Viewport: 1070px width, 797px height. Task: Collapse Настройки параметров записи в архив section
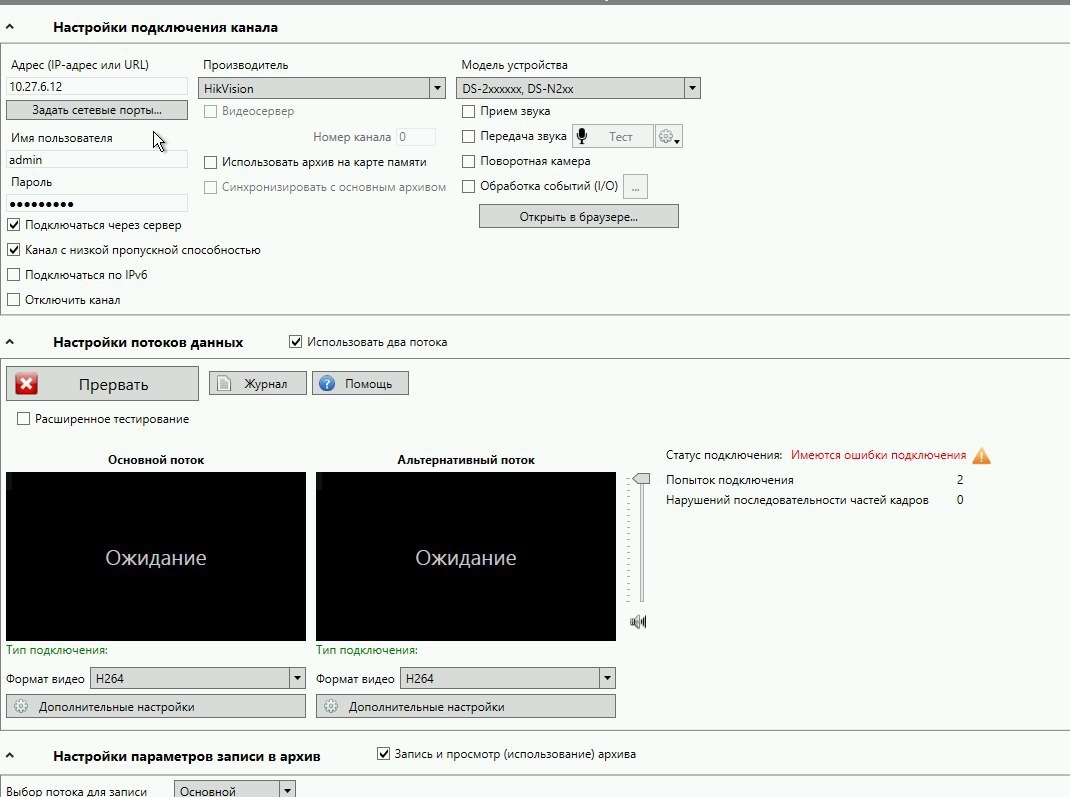(x=10, y=755)
